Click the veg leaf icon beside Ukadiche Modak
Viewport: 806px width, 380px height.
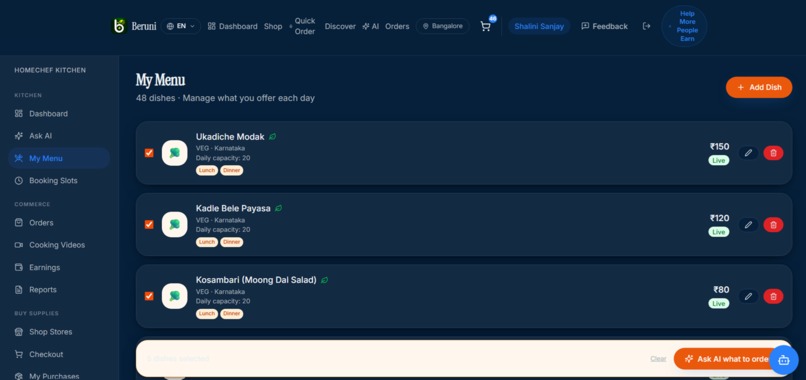272,137
